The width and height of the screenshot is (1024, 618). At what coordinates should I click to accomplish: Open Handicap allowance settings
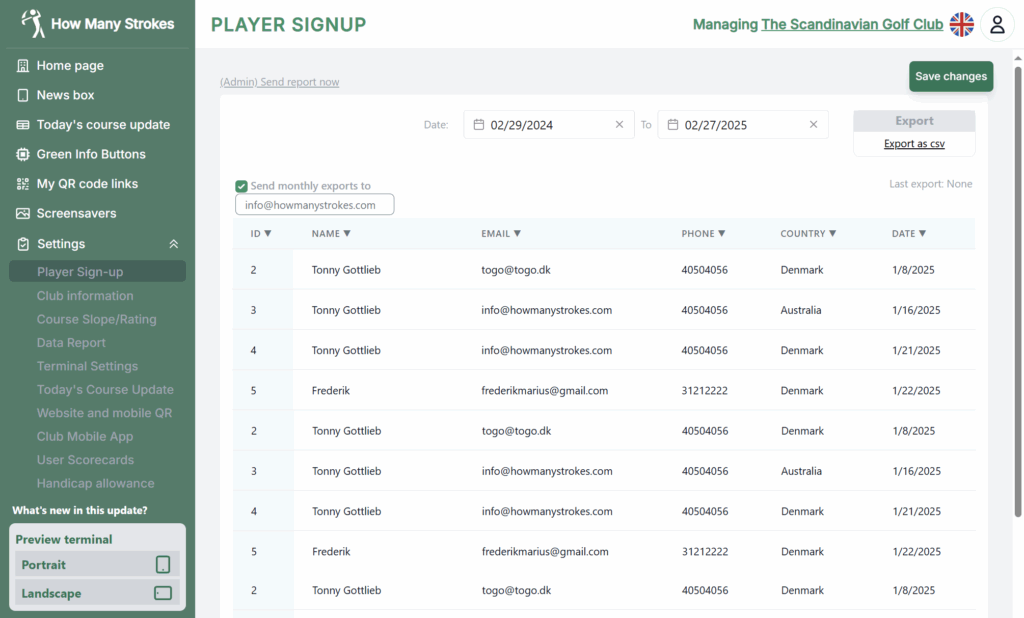pos(95,483)
